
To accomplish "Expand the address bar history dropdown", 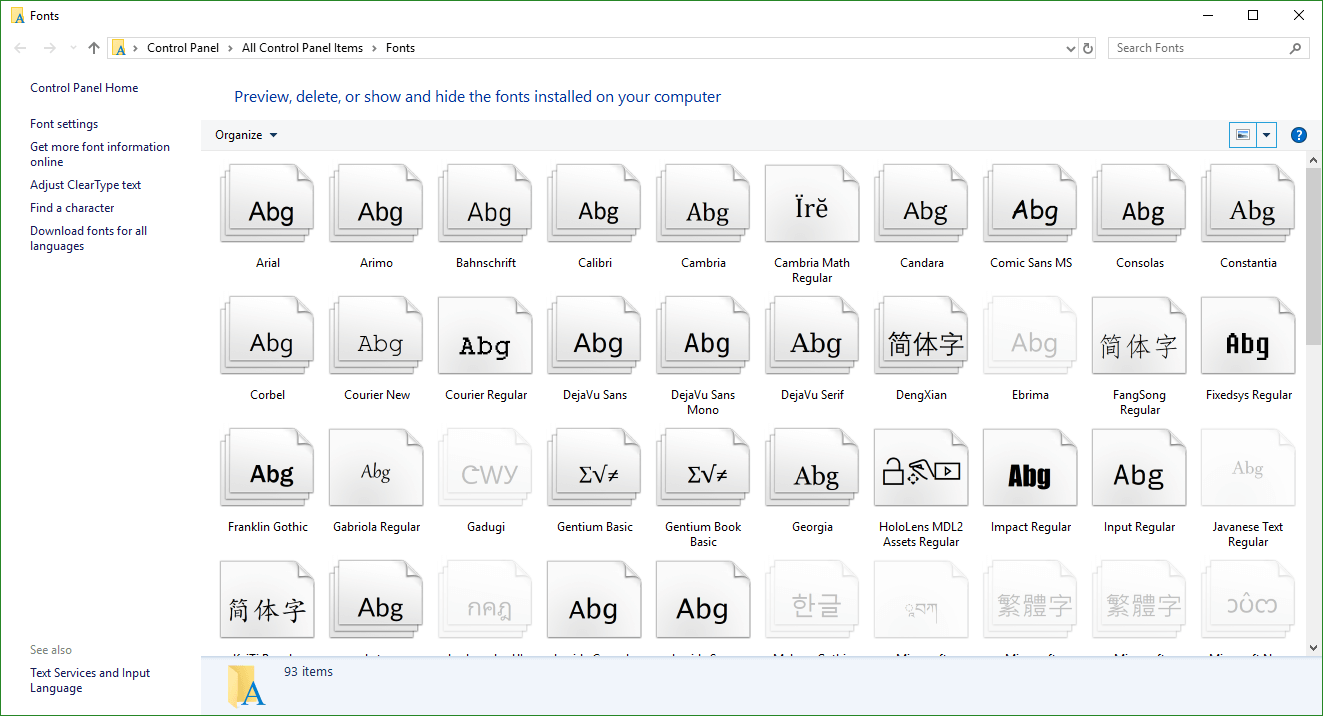I will 1071,48.
